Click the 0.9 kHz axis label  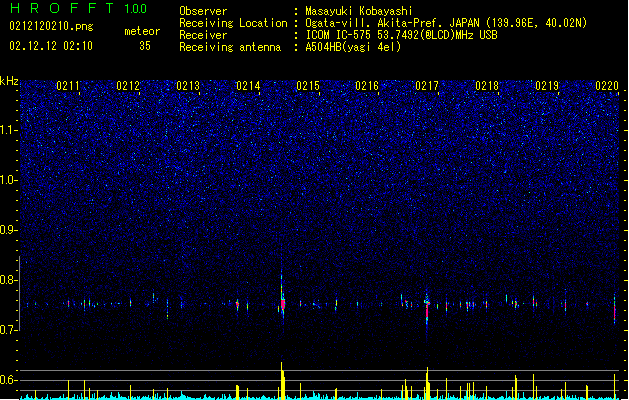(x=8, y=230)
